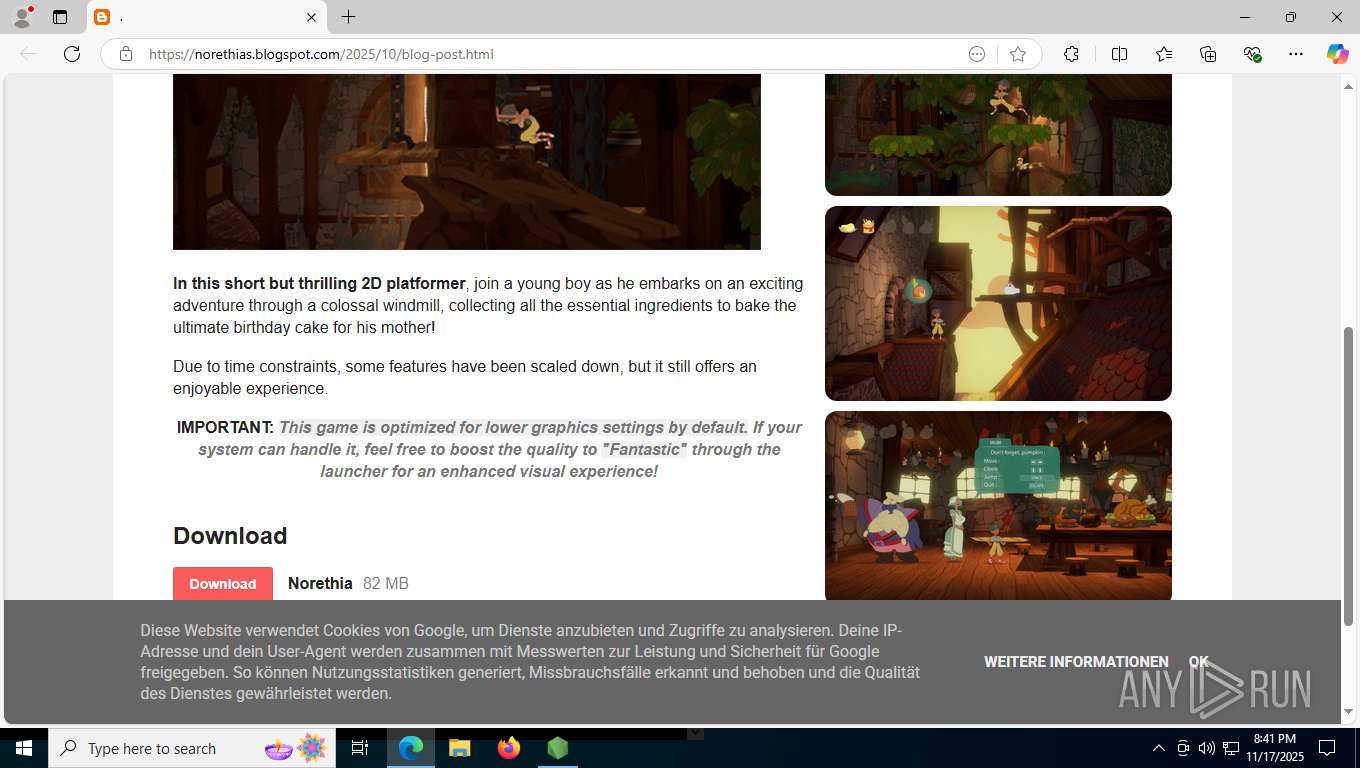Open File Explorer from the taskbar
Viewport: 1360px width, 768px height.
pyautogui.click(x=460, y=748)
